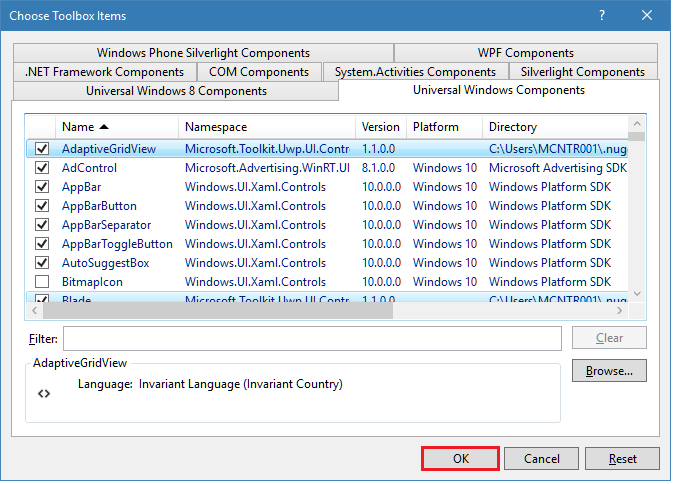This screenshot has width=675, height=484.
Task: Click inside the Filter text field
Action: 311,338
